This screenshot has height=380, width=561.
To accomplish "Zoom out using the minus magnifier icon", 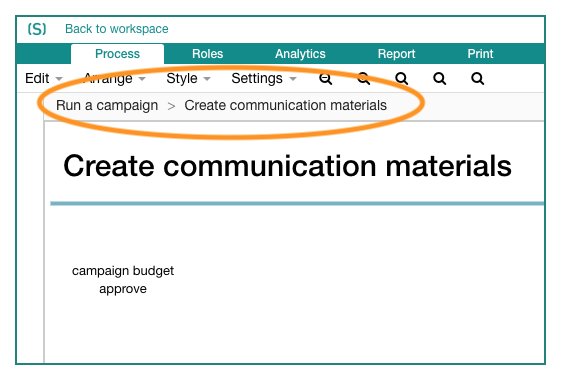I will [325, 78].
